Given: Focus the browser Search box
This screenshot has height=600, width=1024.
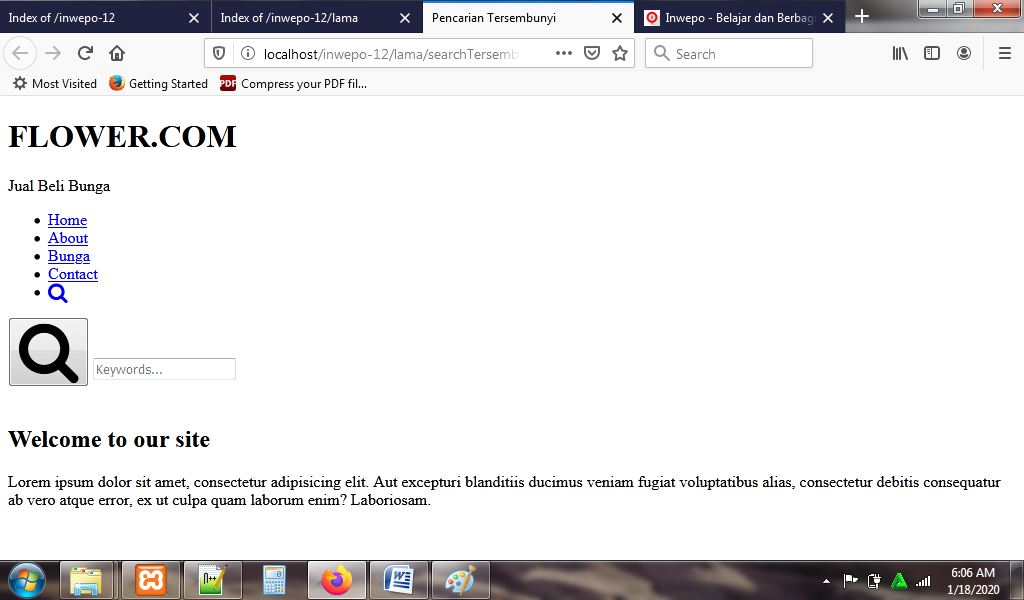Looking at the screenshot, I should 729,54.
